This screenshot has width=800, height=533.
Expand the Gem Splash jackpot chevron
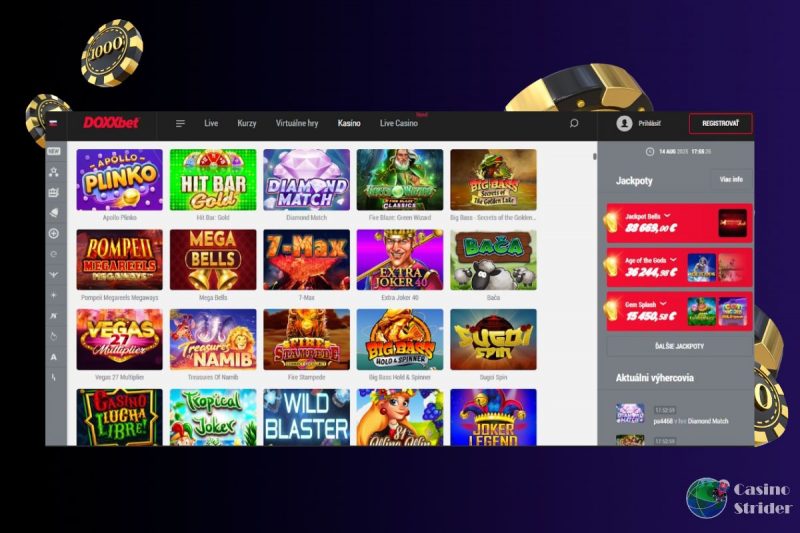click(663, 303)
